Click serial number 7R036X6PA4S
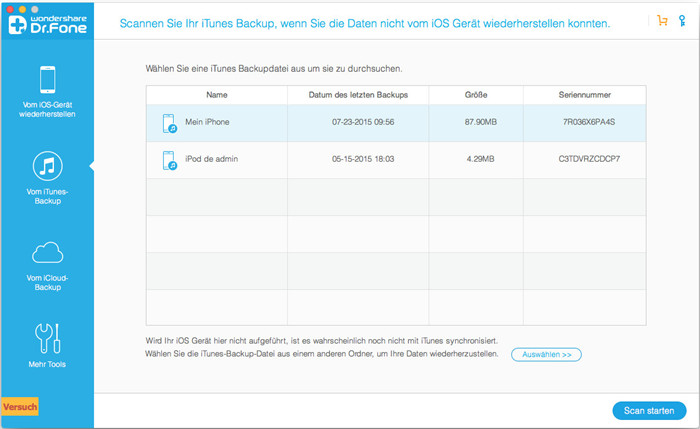This screenshot has width=700, height=429. coord(589,122)
